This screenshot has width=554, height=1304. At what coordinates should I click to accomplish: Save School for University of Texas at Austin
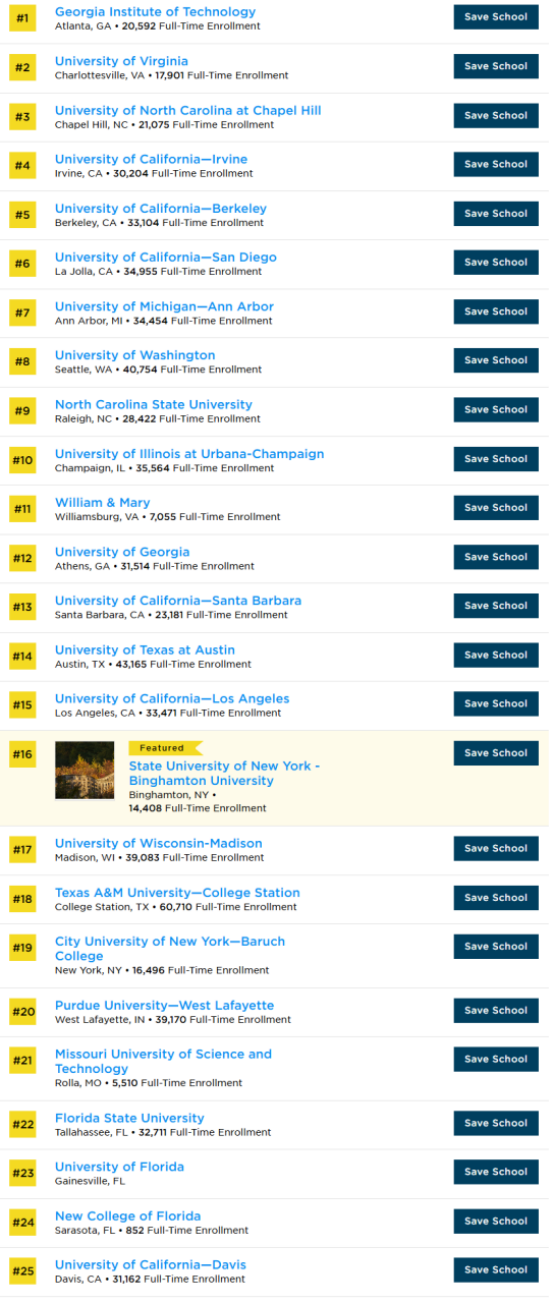point(496,655)
